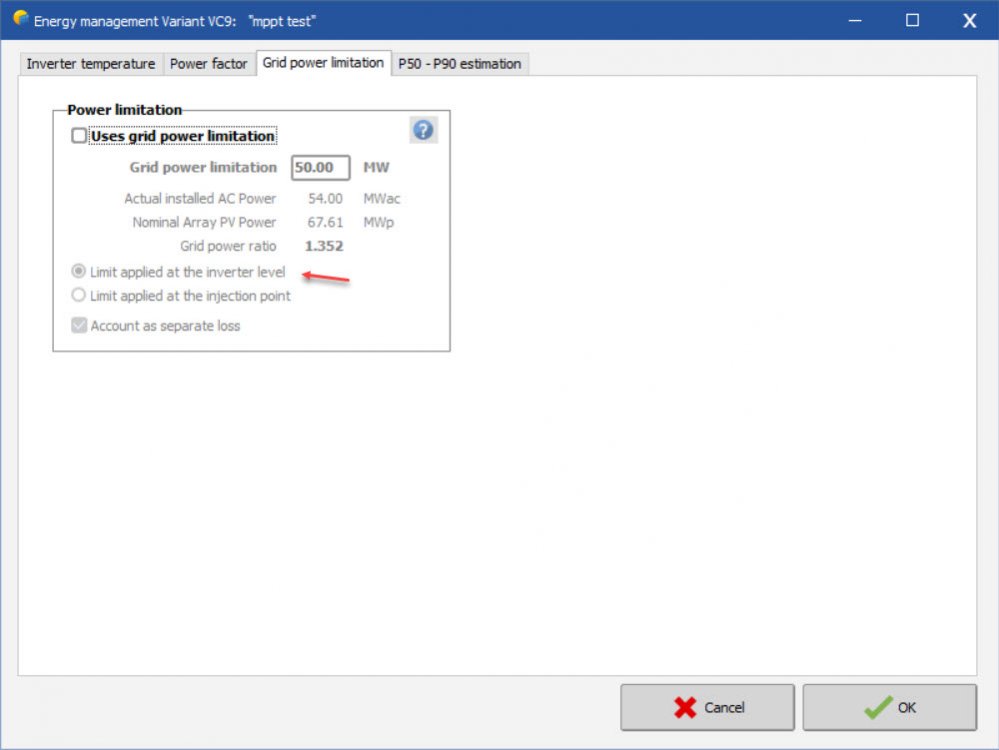Select Limit applied at the injection point

[x=79, y=296]
